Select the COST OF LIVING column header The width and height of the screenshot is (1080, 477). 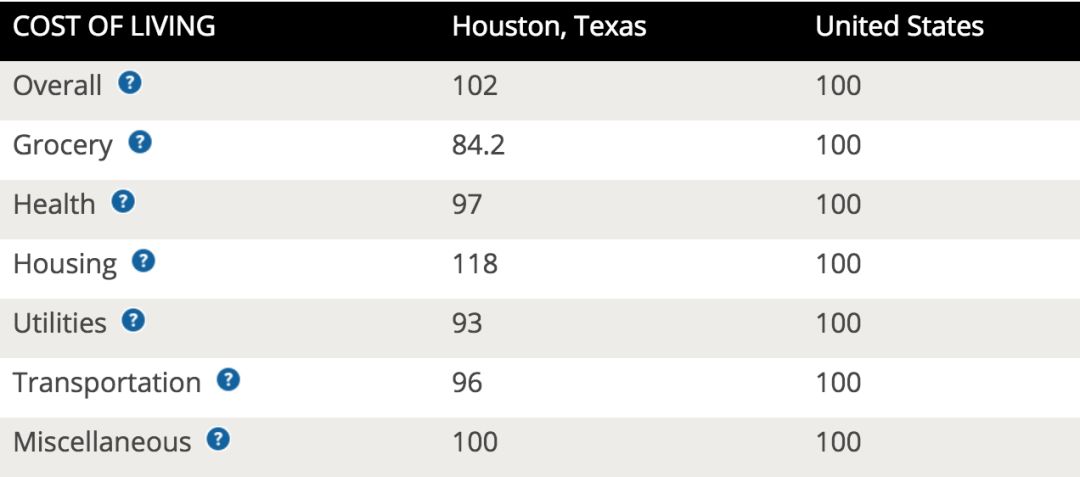[x=114, y=27]
